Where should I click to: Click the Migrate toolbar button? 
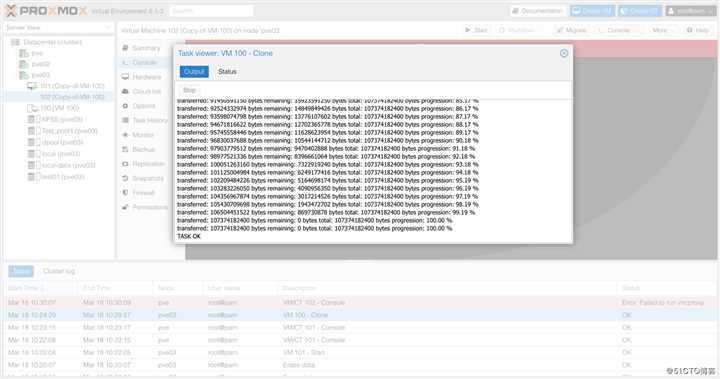pyautogui.click(x=571, y=30)
